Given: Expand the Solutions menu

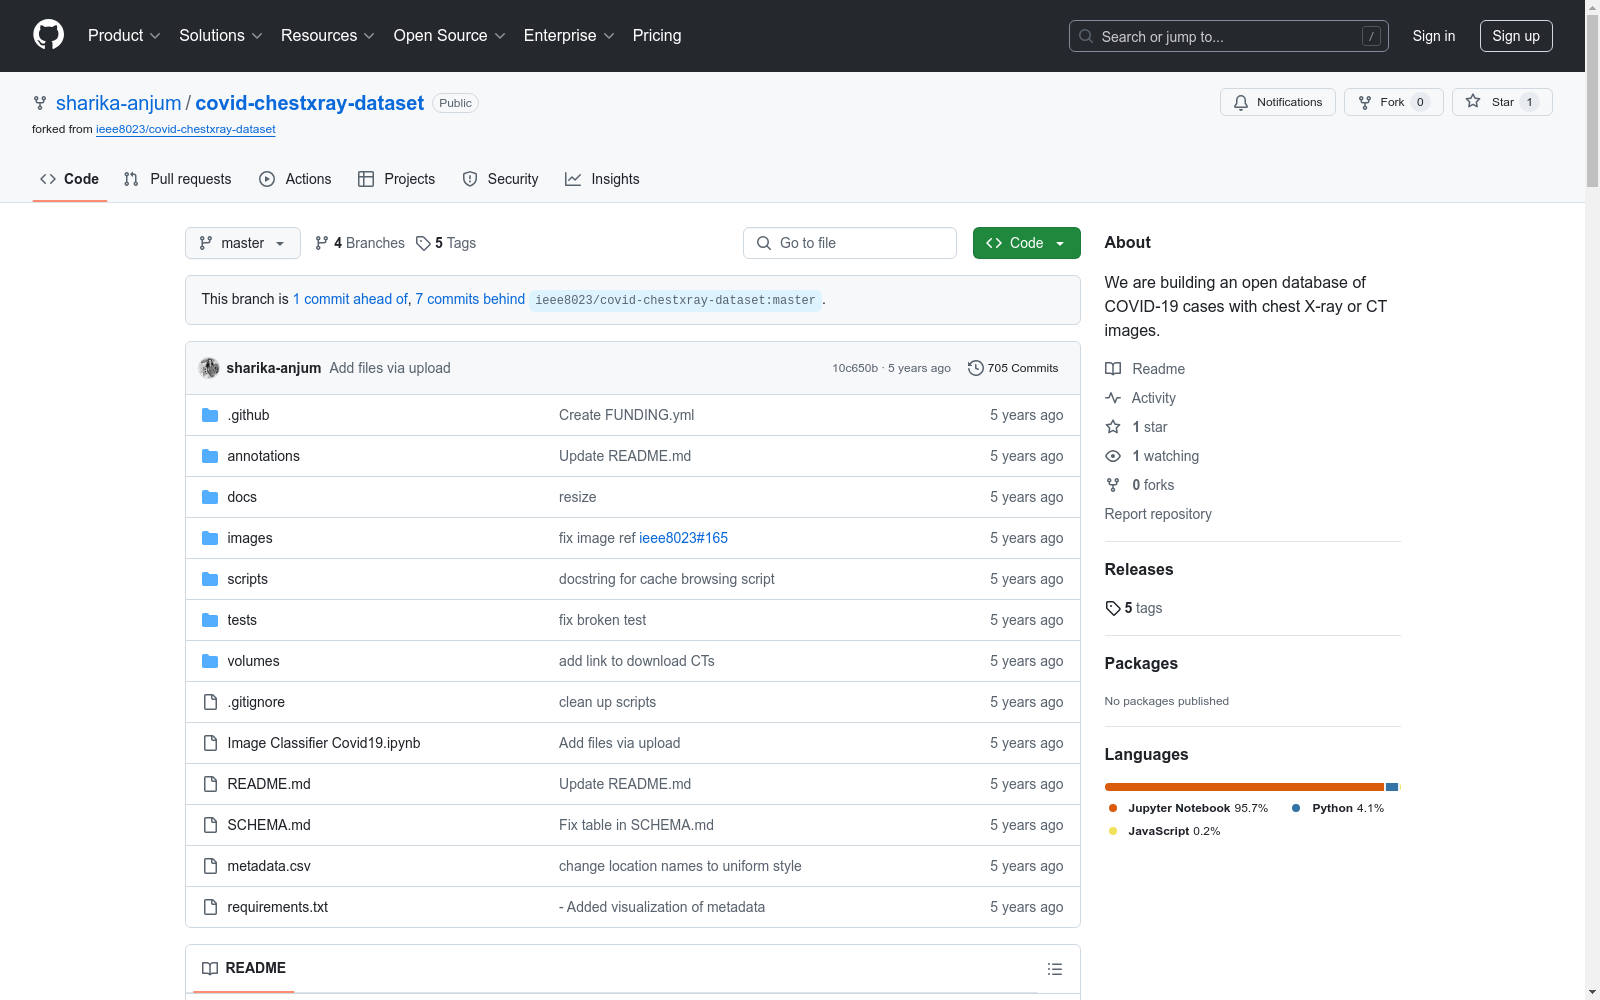Looking at the screenshot, I should 221,36.
